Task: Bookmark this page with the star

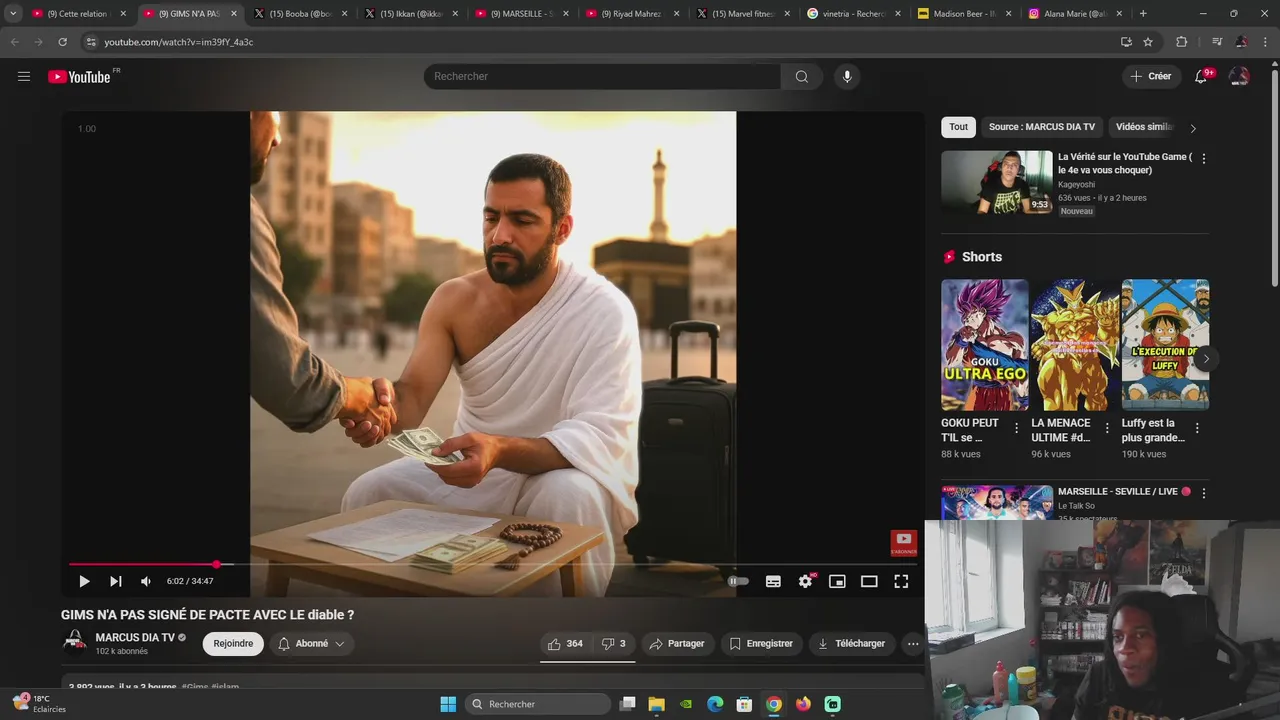Action: click(x=1148, y=42)
